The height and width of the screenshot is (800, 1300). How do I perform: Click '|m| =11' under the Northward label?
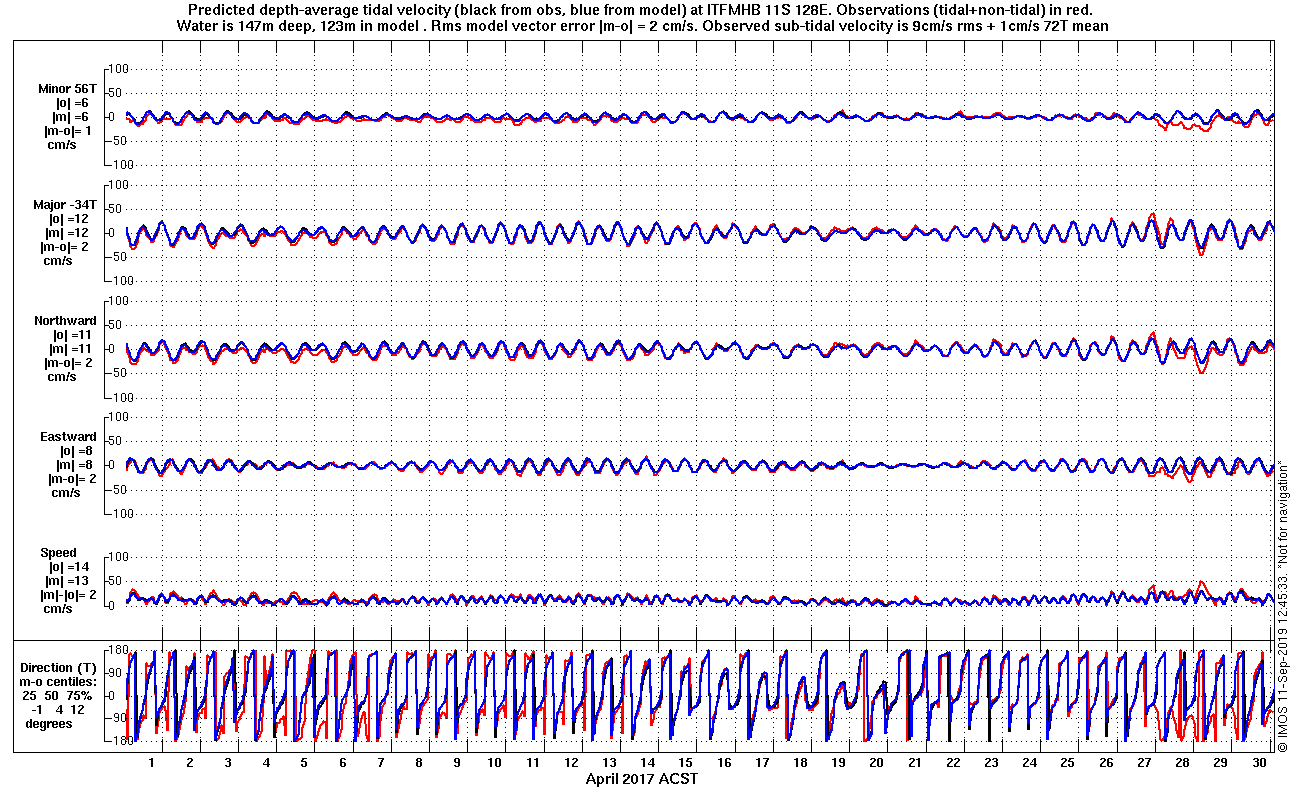71,348
